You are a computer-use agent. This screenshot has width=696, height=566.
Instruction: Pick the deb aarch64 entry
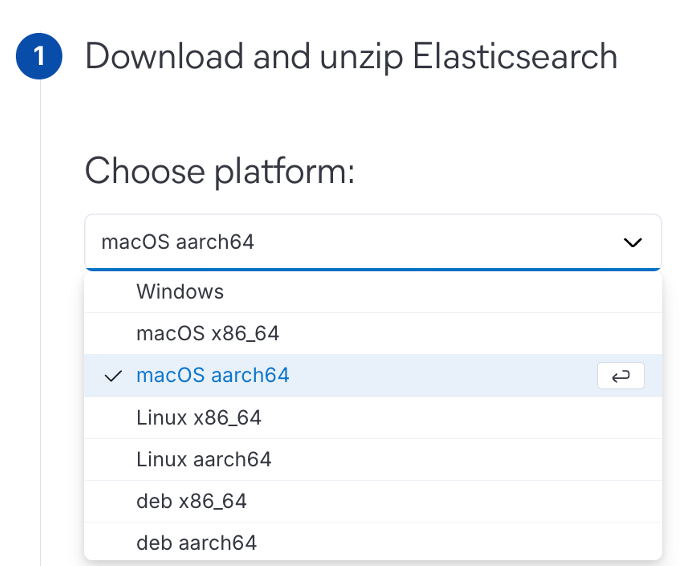373,542
